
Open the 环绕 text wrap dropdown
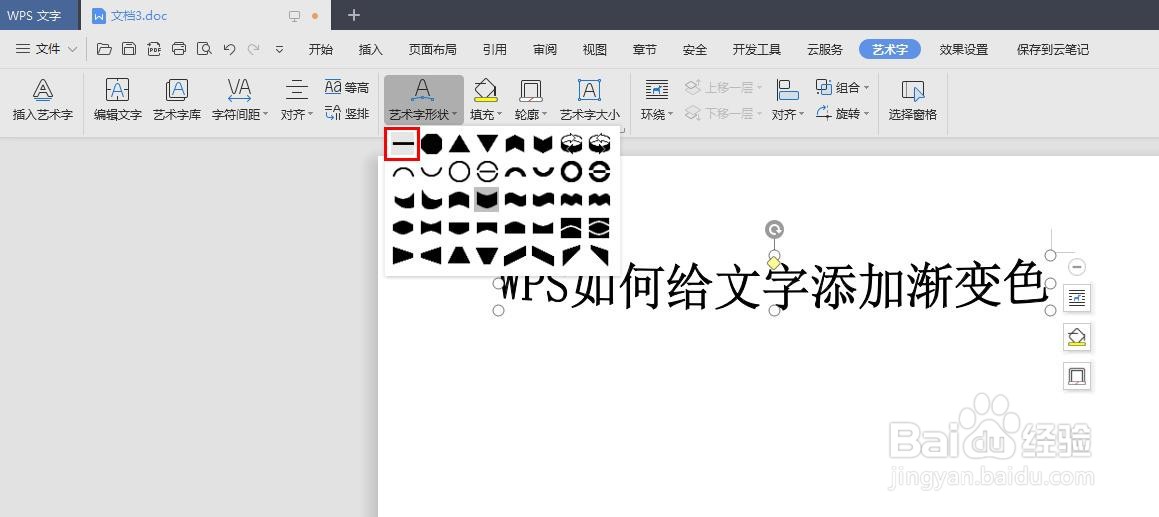tap(656, 100)
